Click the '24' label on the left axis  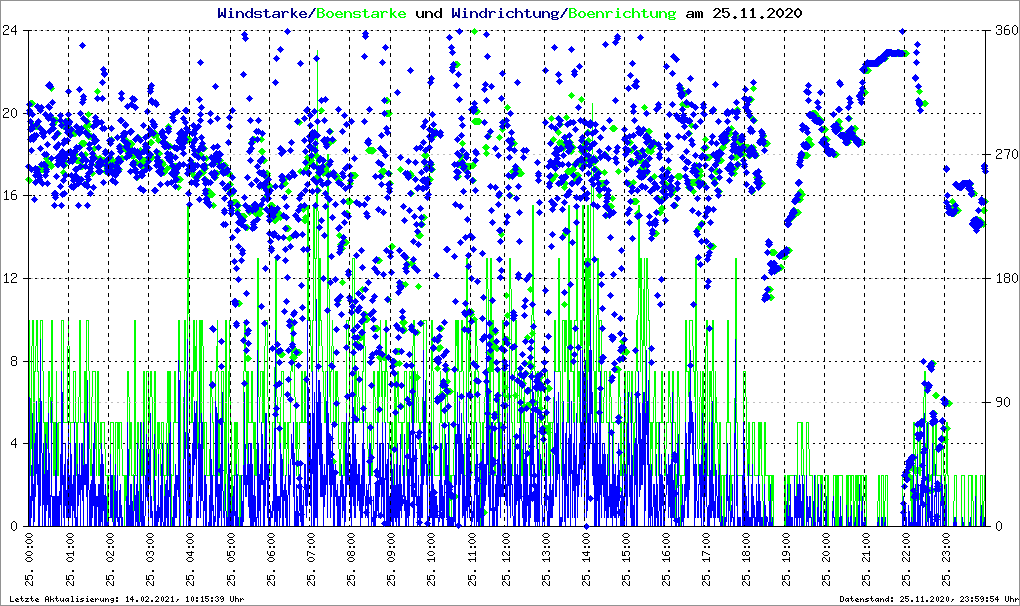tap(12, 31)
